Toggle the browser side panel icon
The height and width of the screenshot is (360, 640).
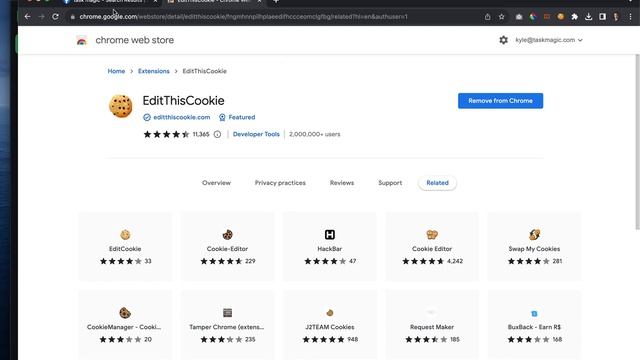pyautogui.click(x=602, y=17)
